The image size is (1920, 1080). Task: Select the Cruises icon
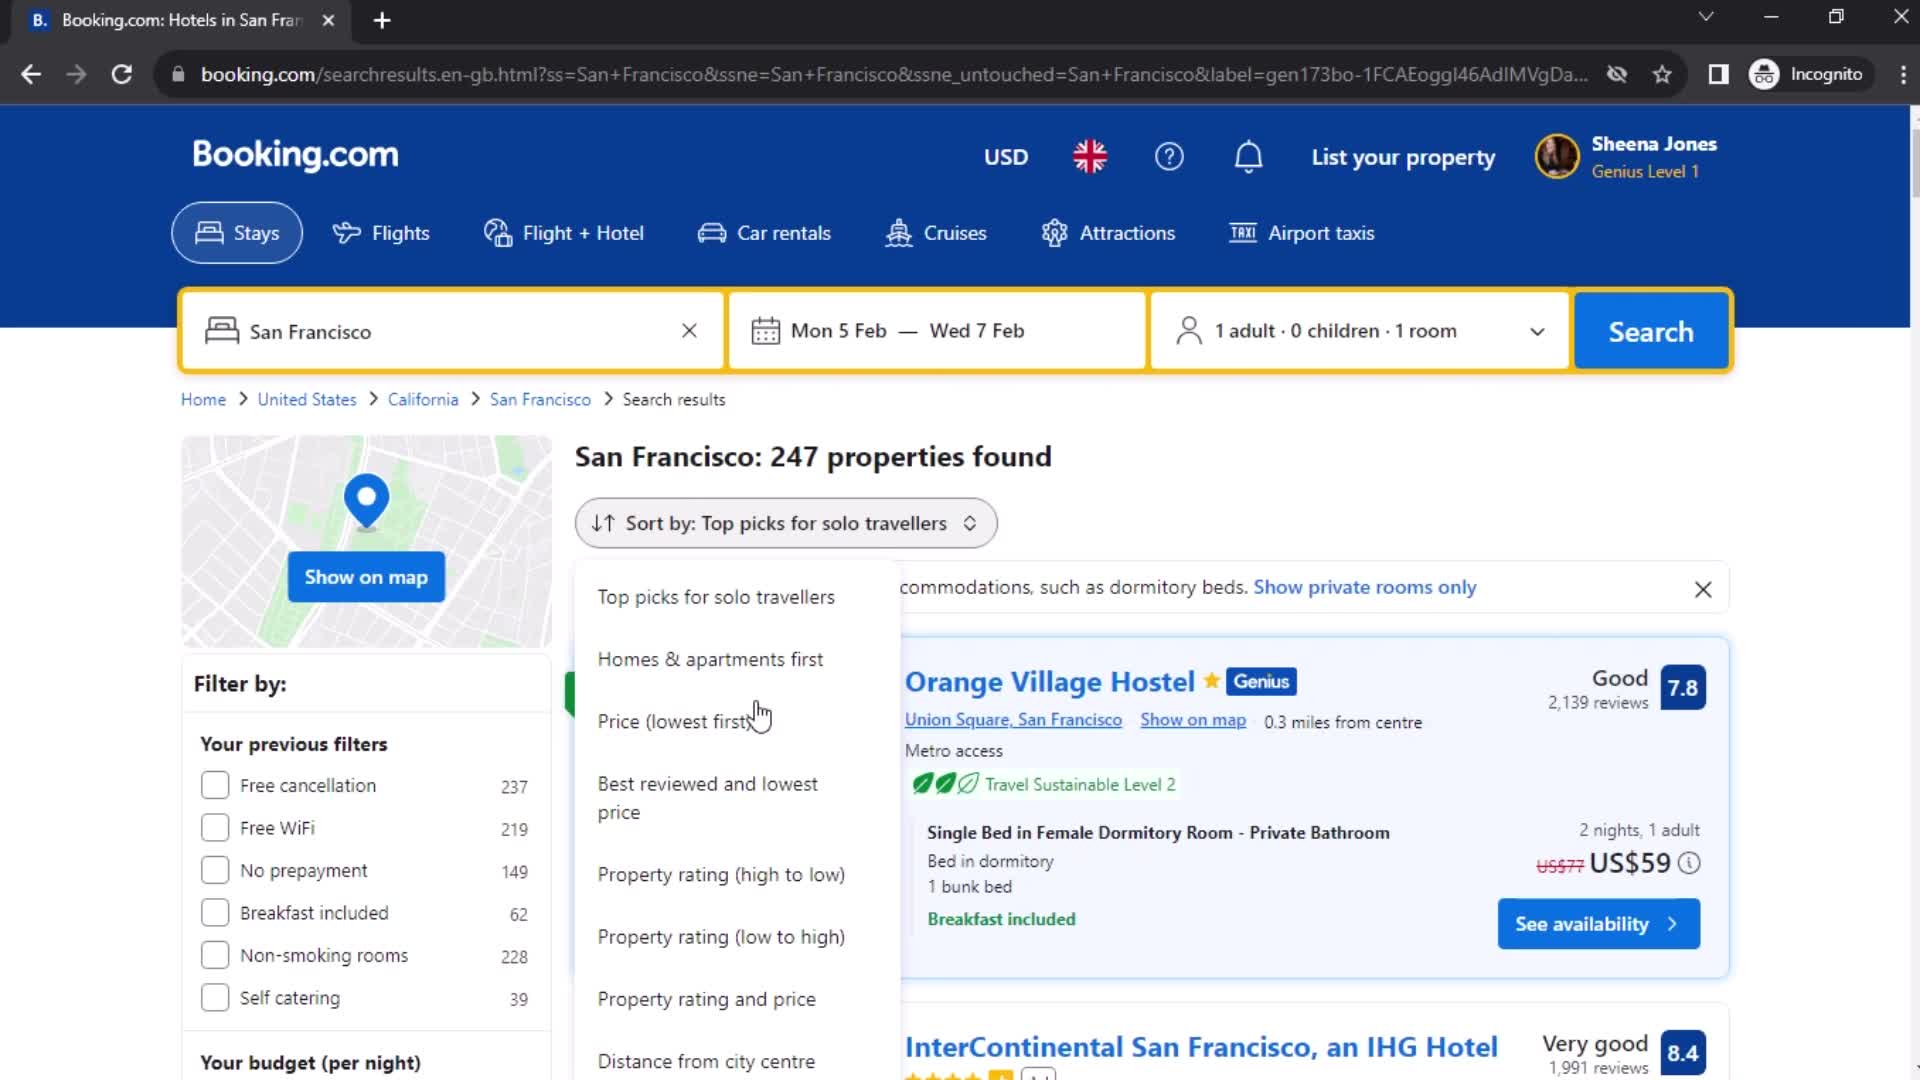tap(898, 232)
